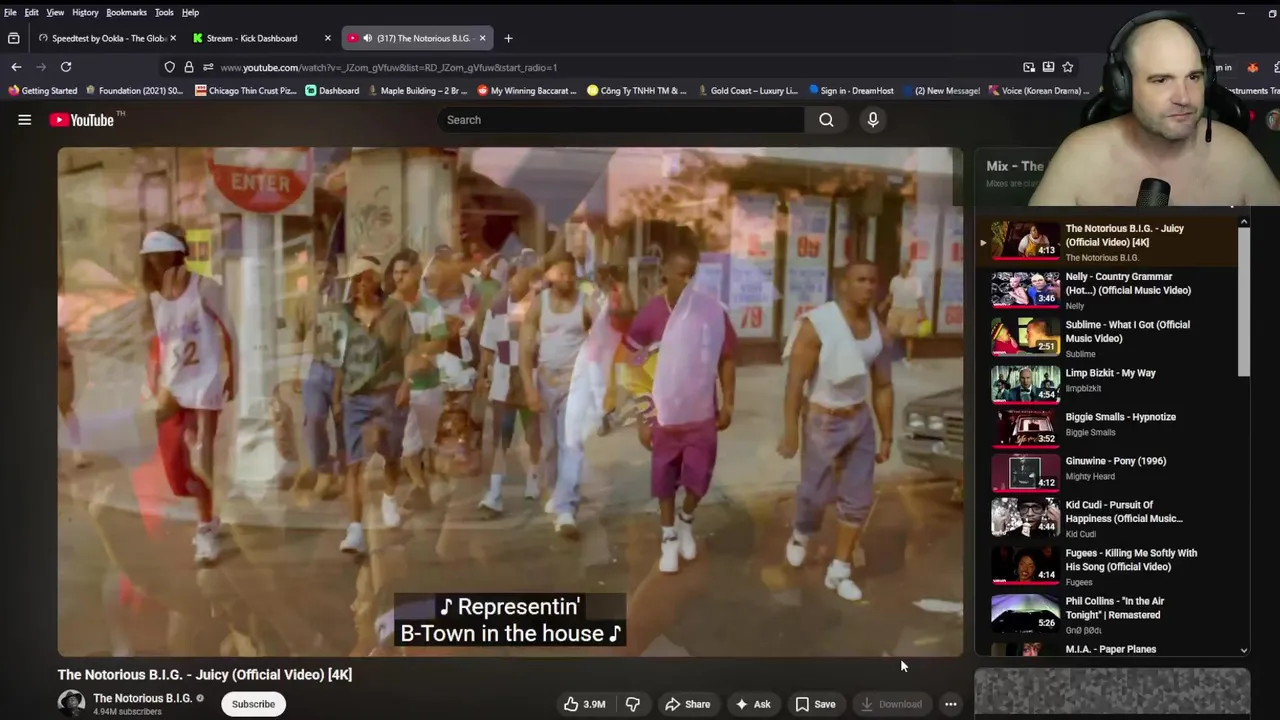Play Nelly Country Grammar thumbnail

(x=1025, y=288)
